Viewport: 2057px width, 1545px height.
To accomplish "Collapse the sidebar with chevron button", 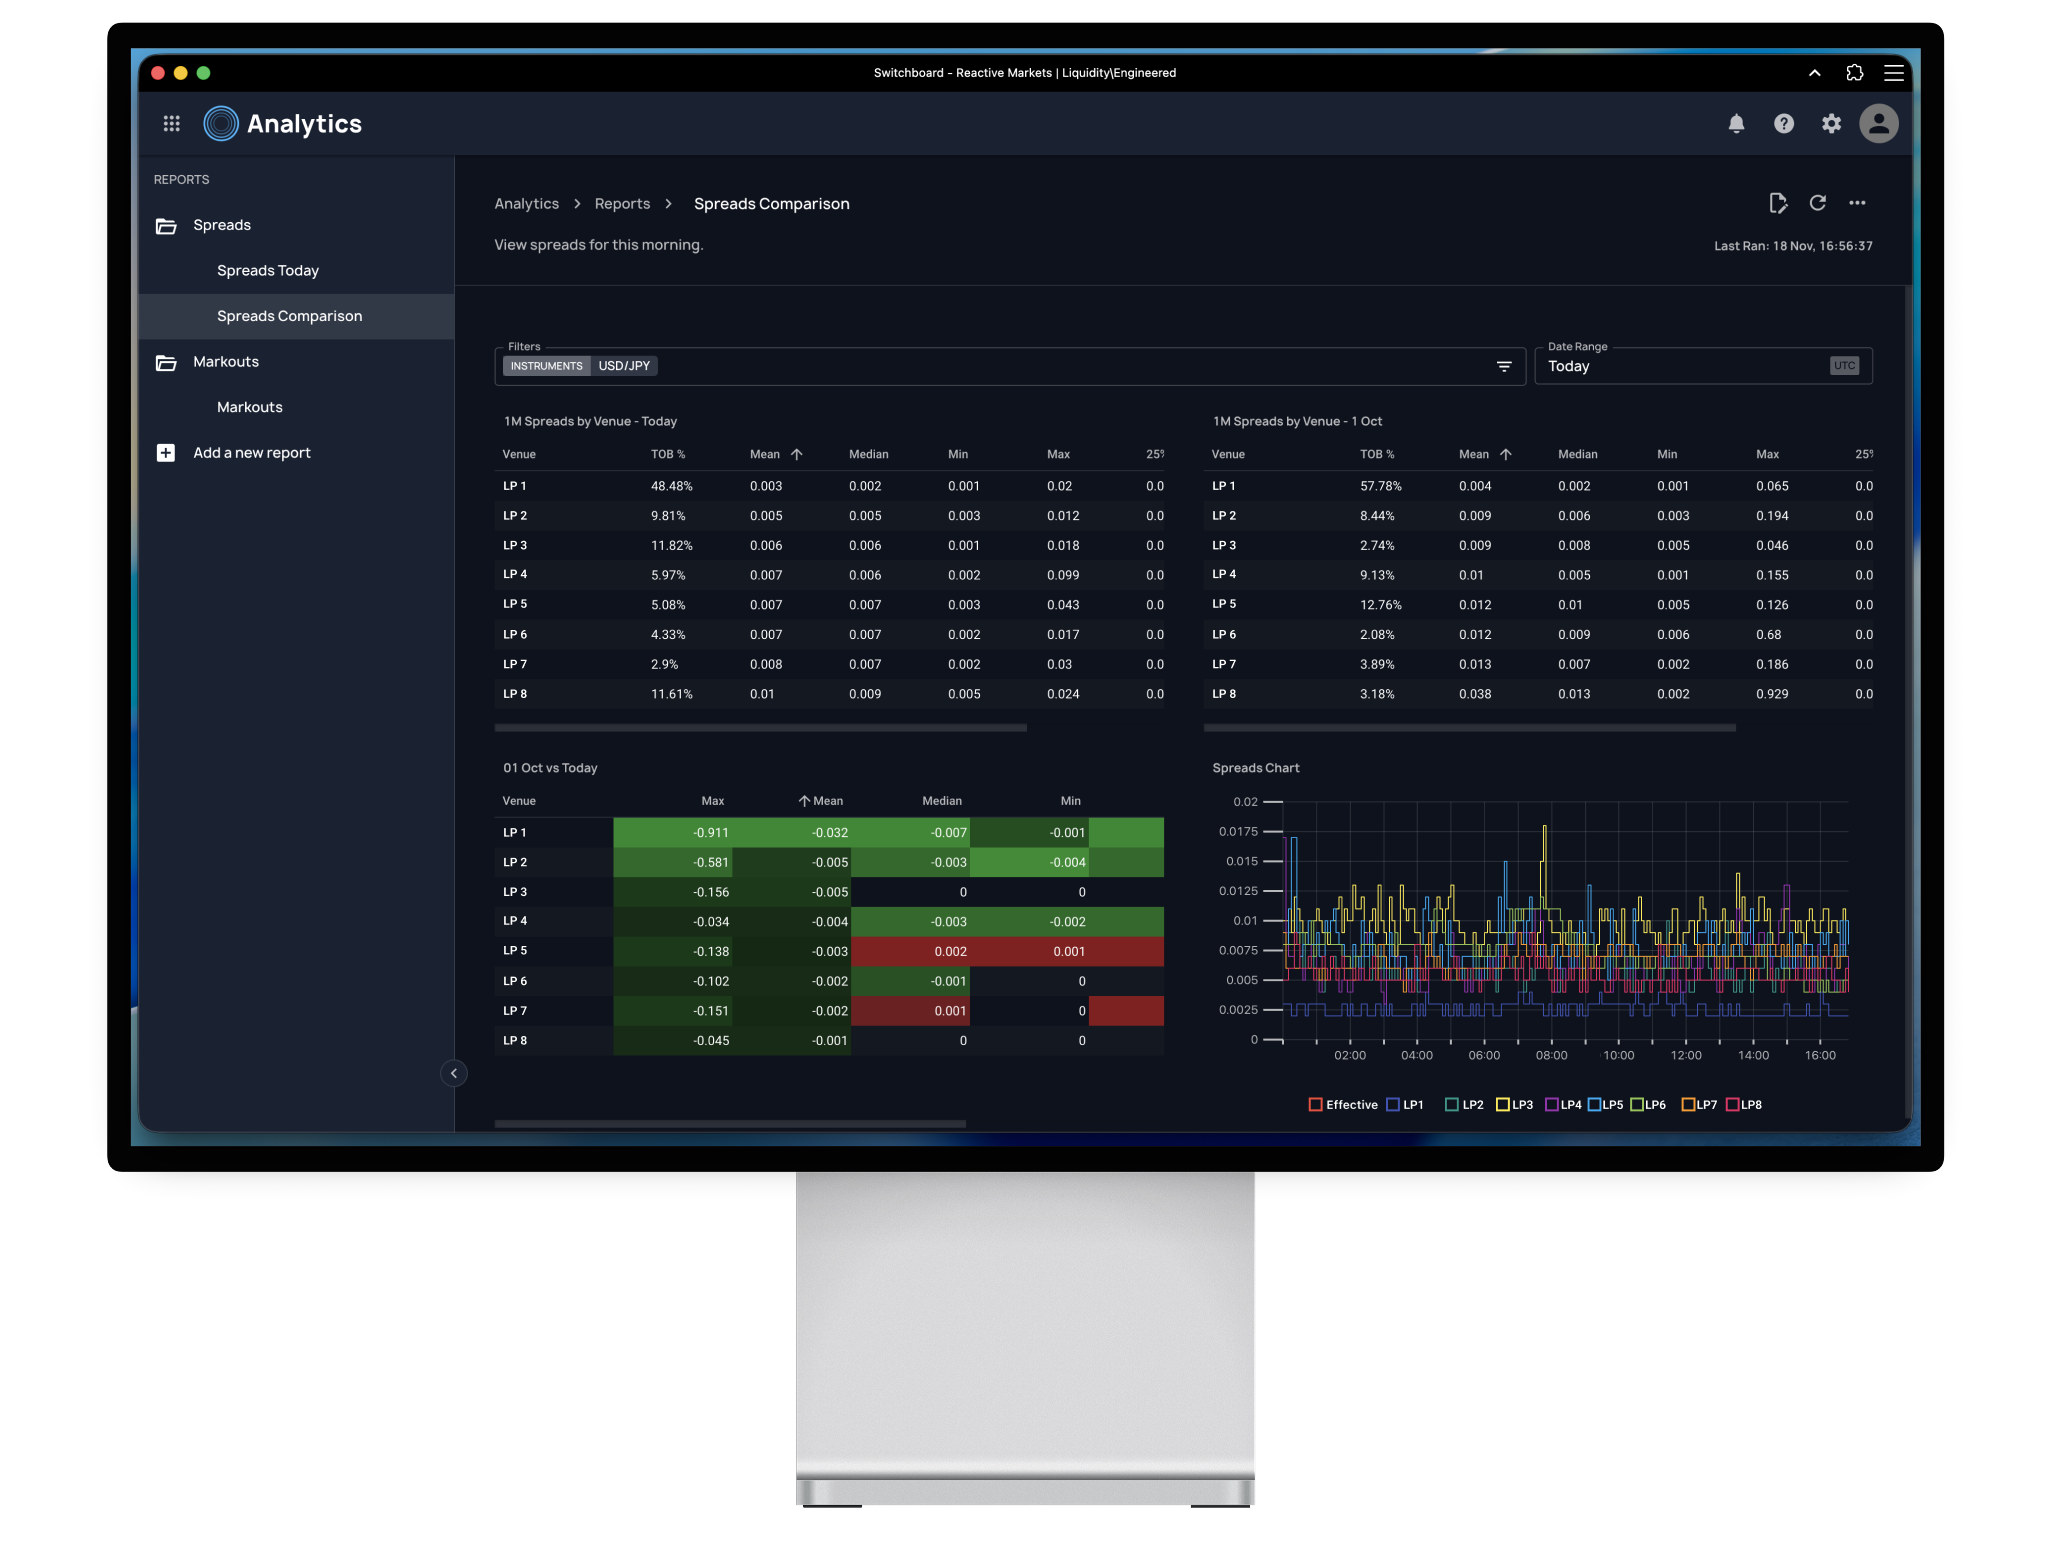I will (453, 1073).
